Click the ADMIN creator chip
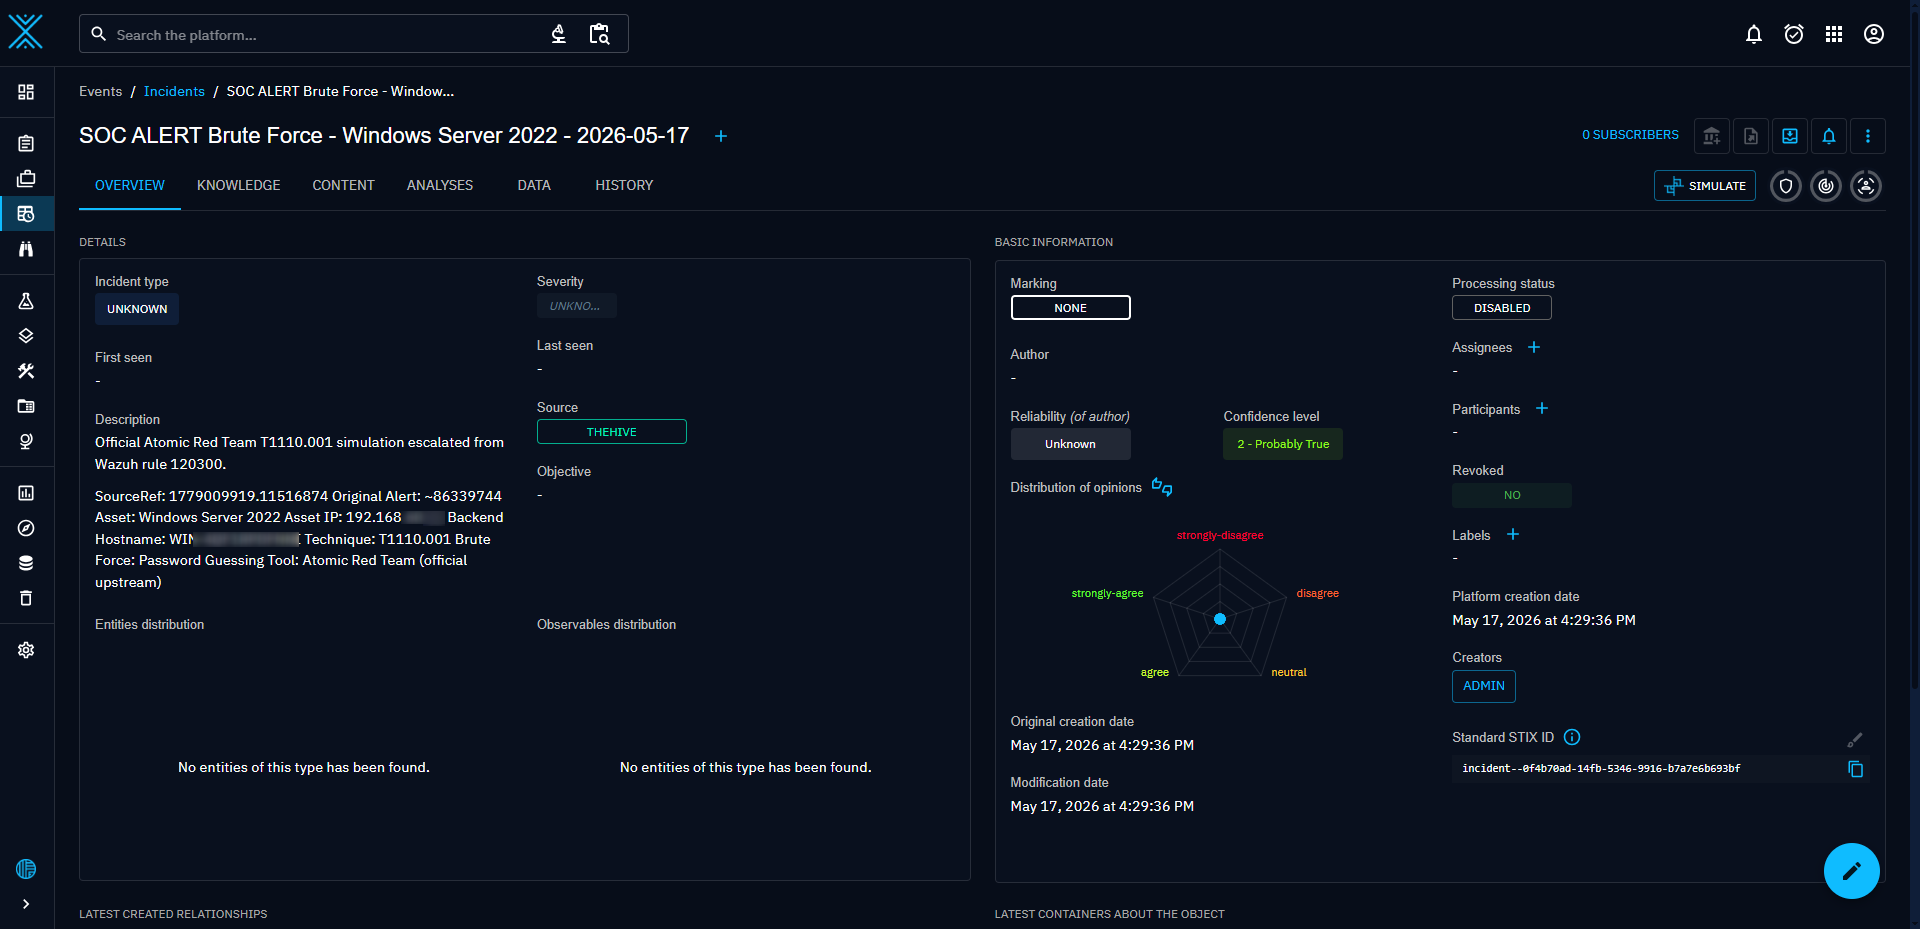The image size is (1920, 929). coord(1484,686)
